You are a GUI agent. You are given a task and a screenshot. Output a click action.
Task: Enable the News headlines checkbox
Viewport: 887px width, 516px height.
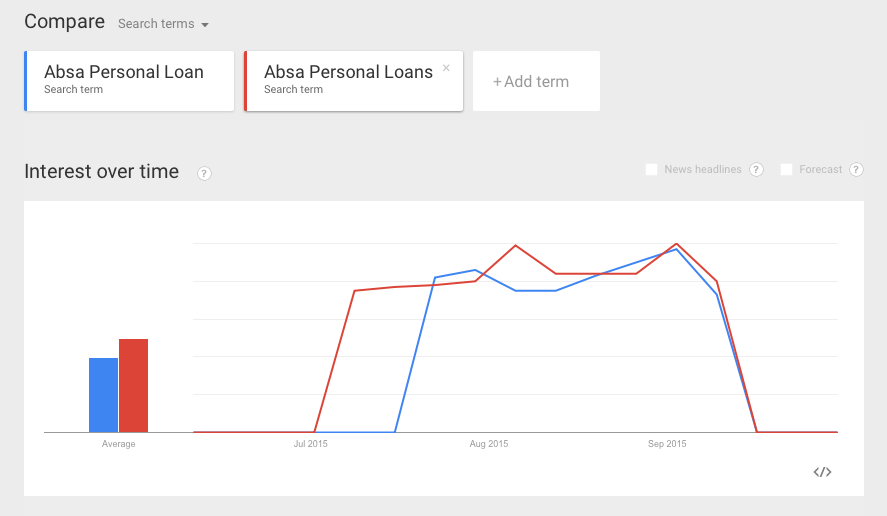pos(652,170)
